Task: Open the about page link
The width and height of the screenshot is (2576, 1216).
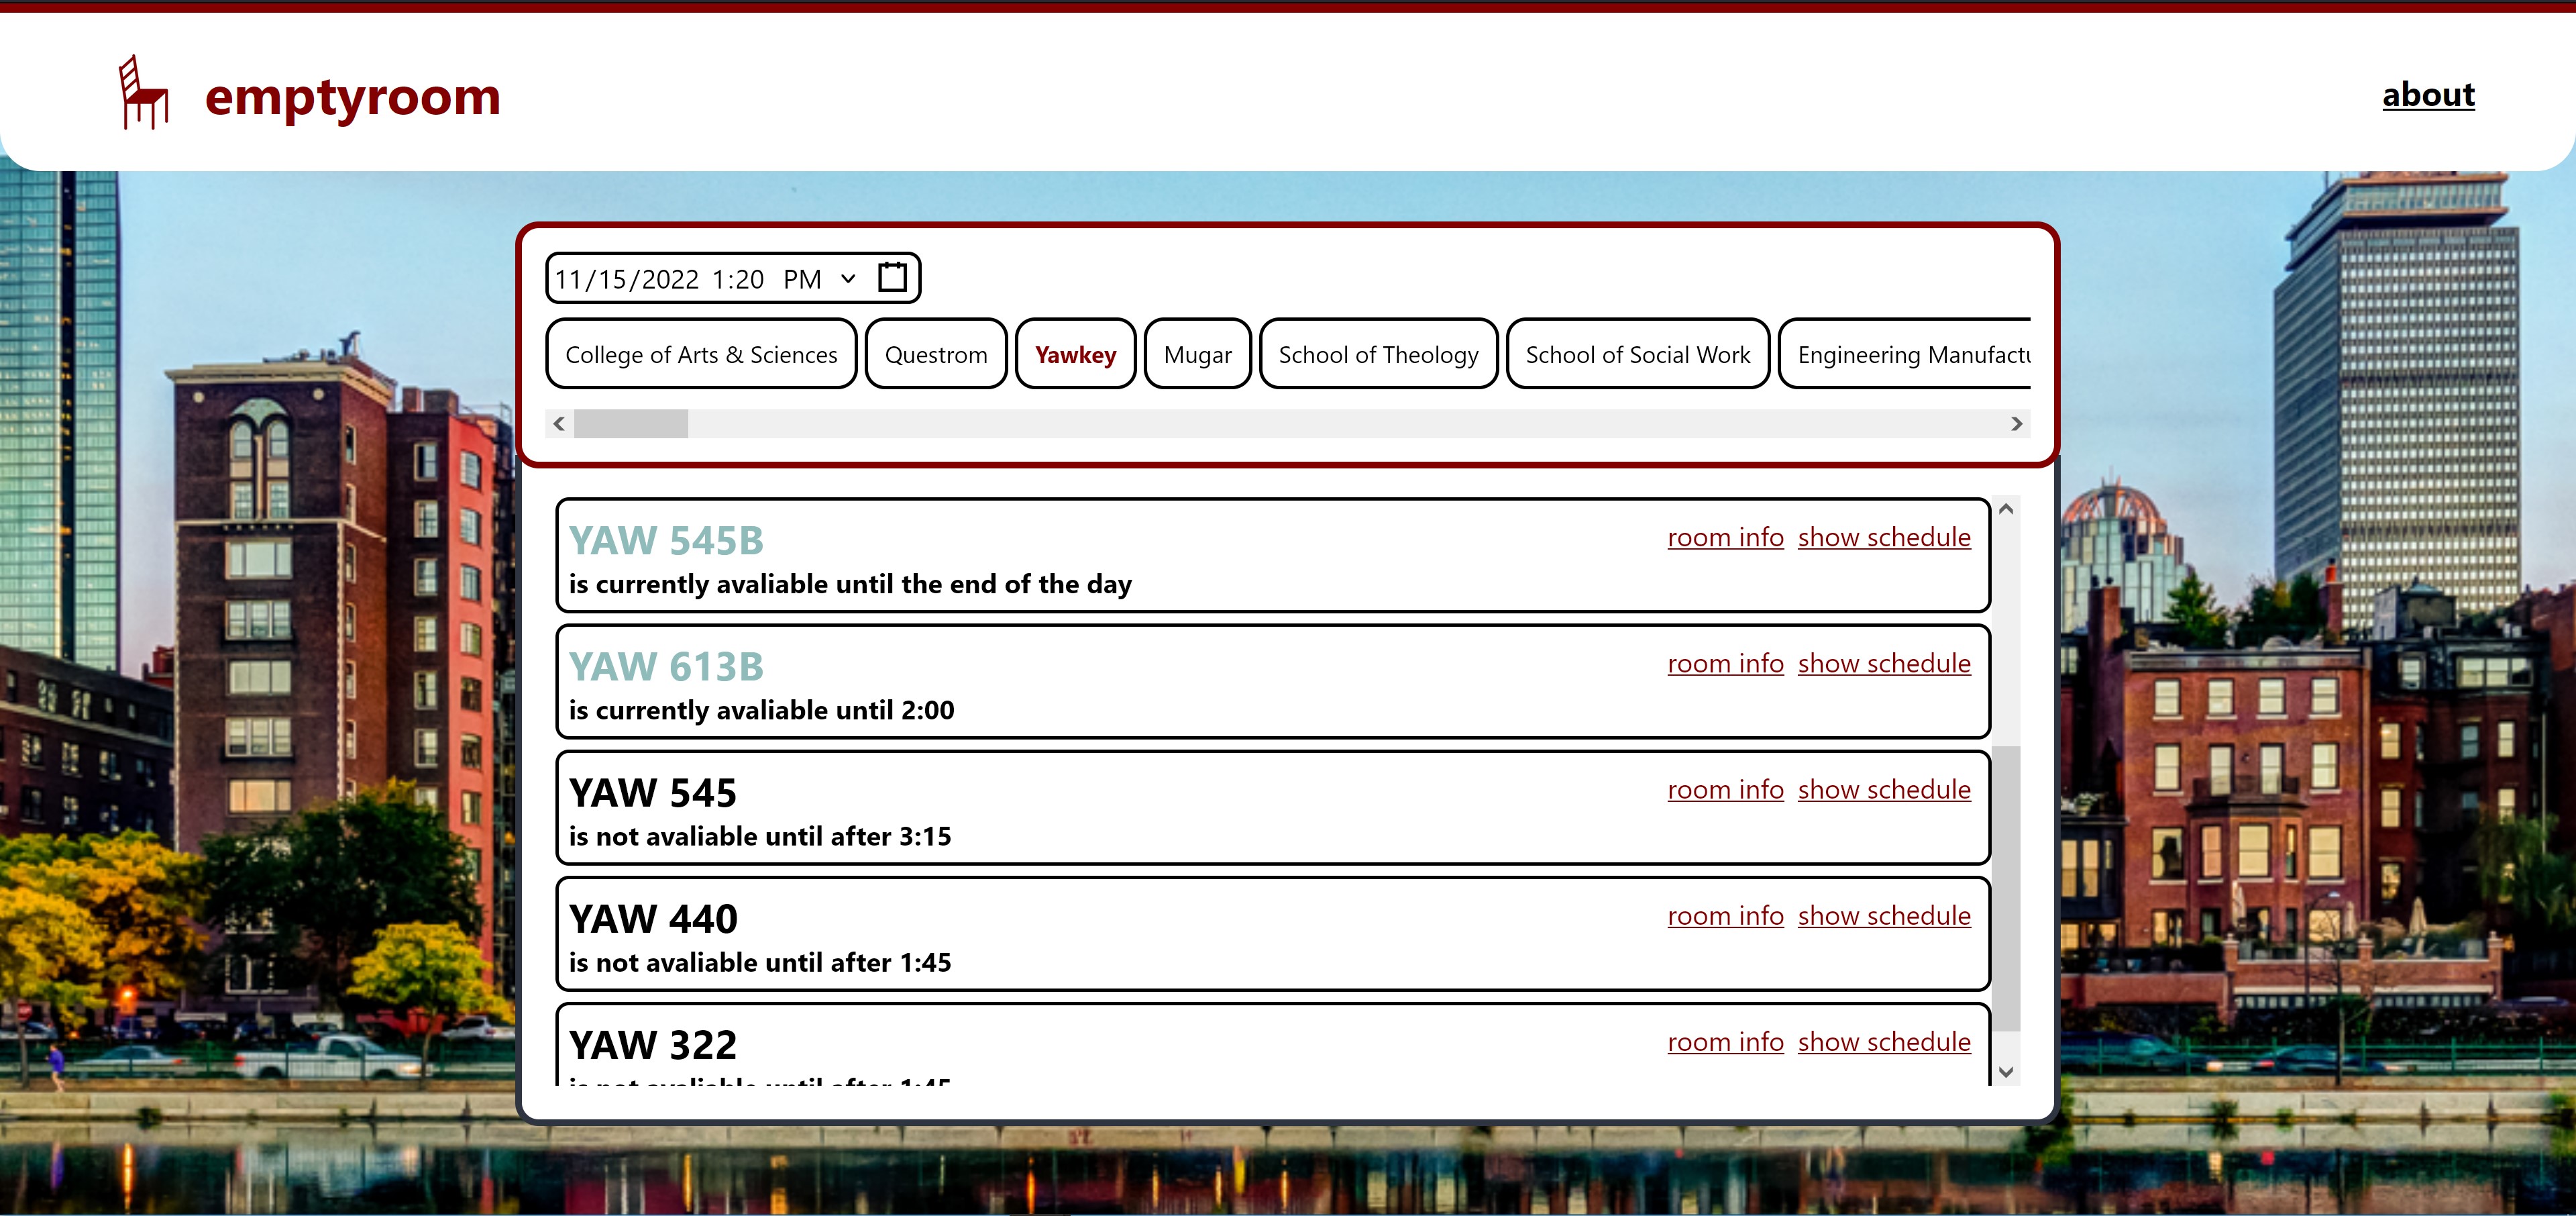Action: 2427,95
